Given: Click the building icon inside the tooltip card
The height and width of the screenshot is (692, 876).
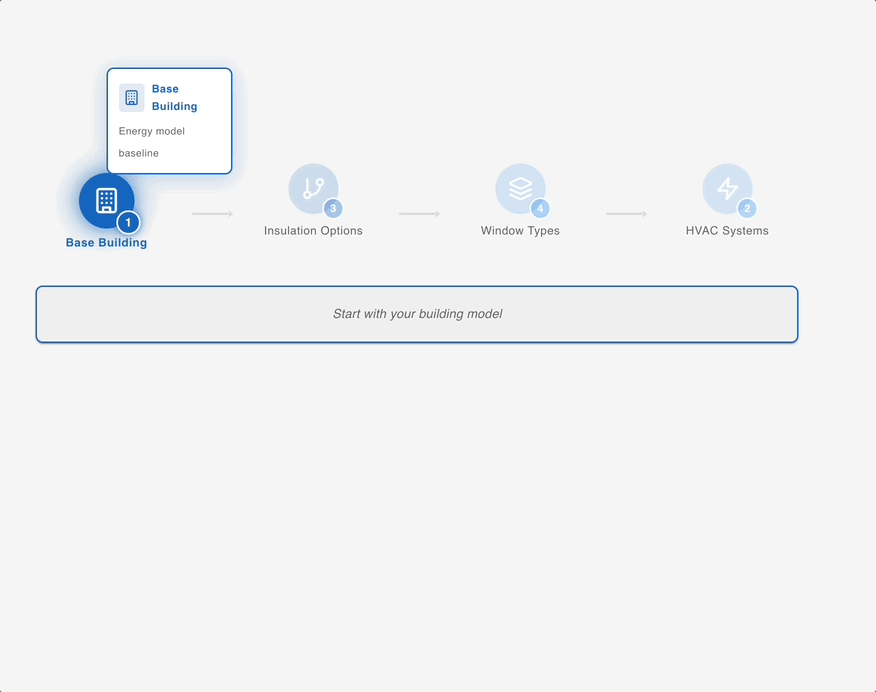Looking at the screenshot, I should pos(132,98).
